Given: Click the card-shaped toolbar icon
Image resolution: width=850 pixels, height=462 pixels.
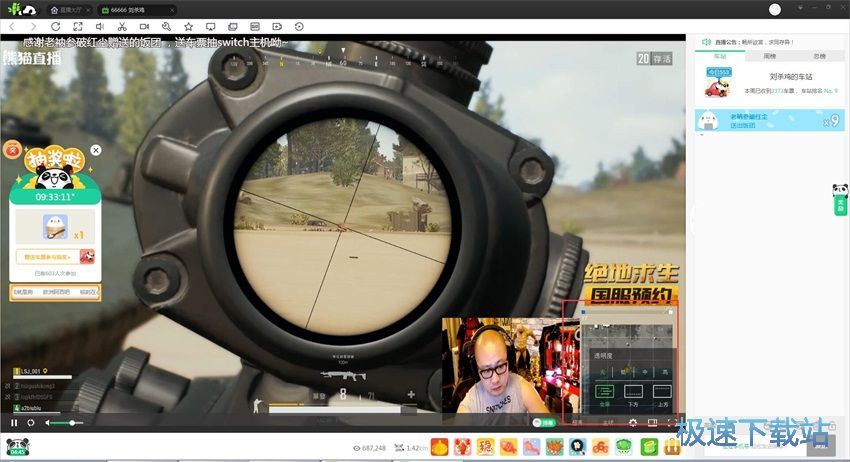Looking at the screenshot, I should 255,27.
